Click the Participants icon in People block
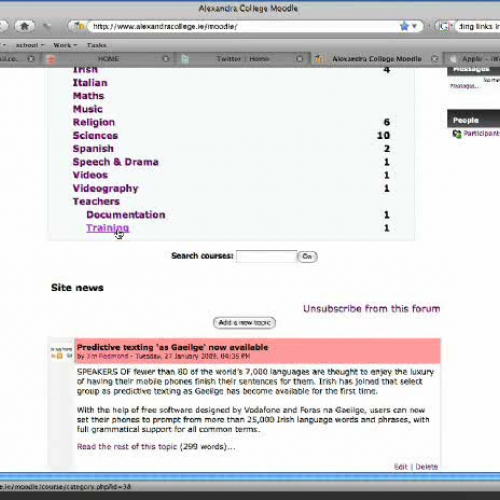The image size is (500, 500). 457,134
